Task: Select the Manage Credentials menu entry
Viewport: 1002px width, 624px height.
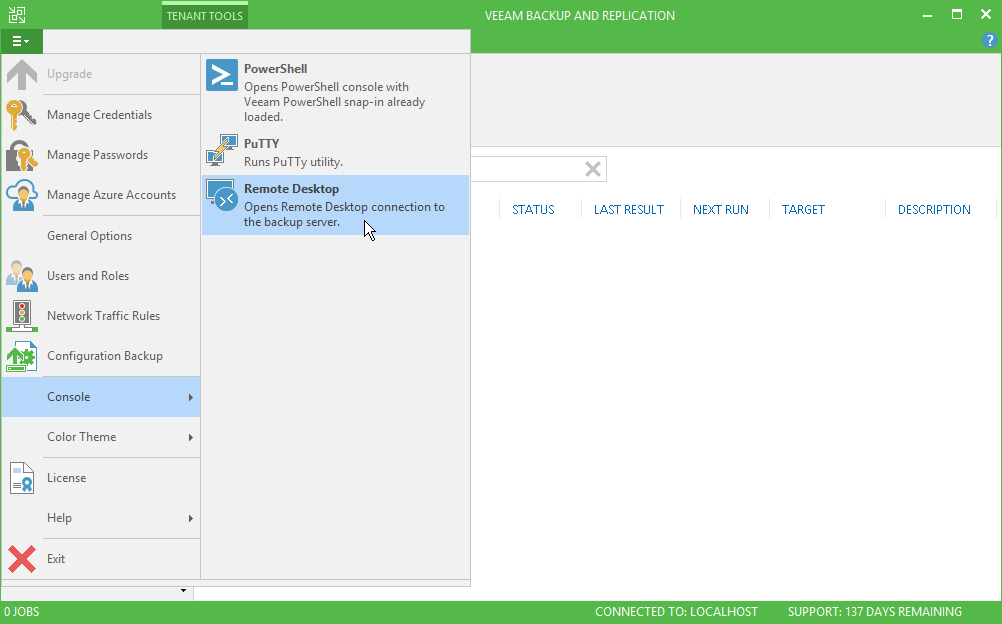Action: (x=101, y=115)
